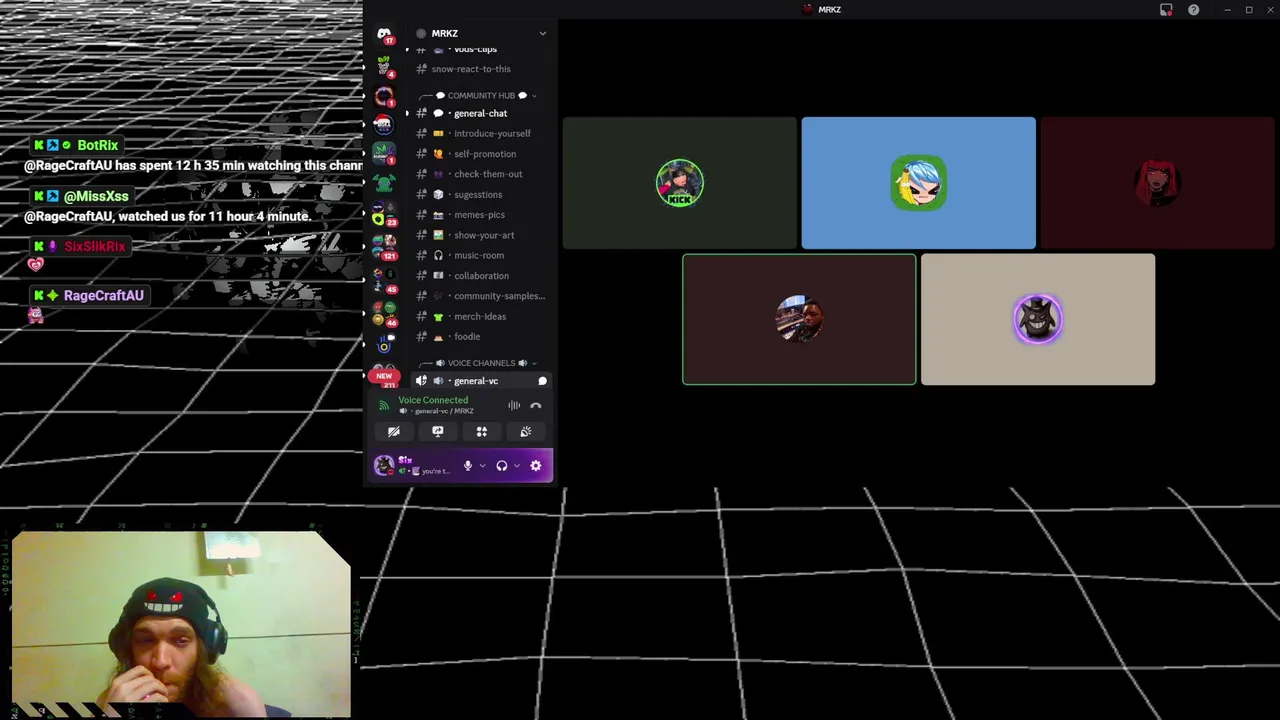The height and width of the screenshot is (720, 1280).
Task: Open the music-room channel
Action: click(481, 255)
